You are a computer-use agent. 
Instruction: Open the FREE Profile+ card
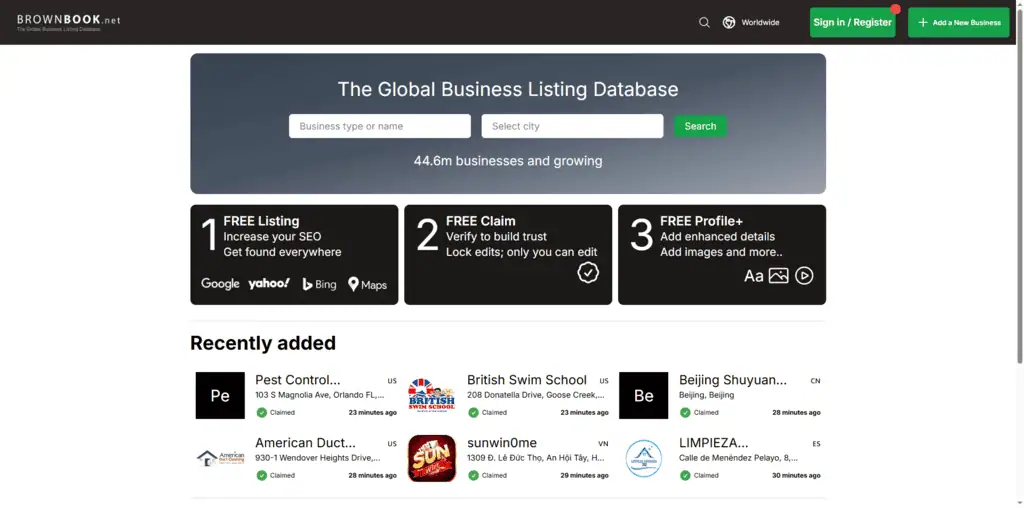point(722,255)
